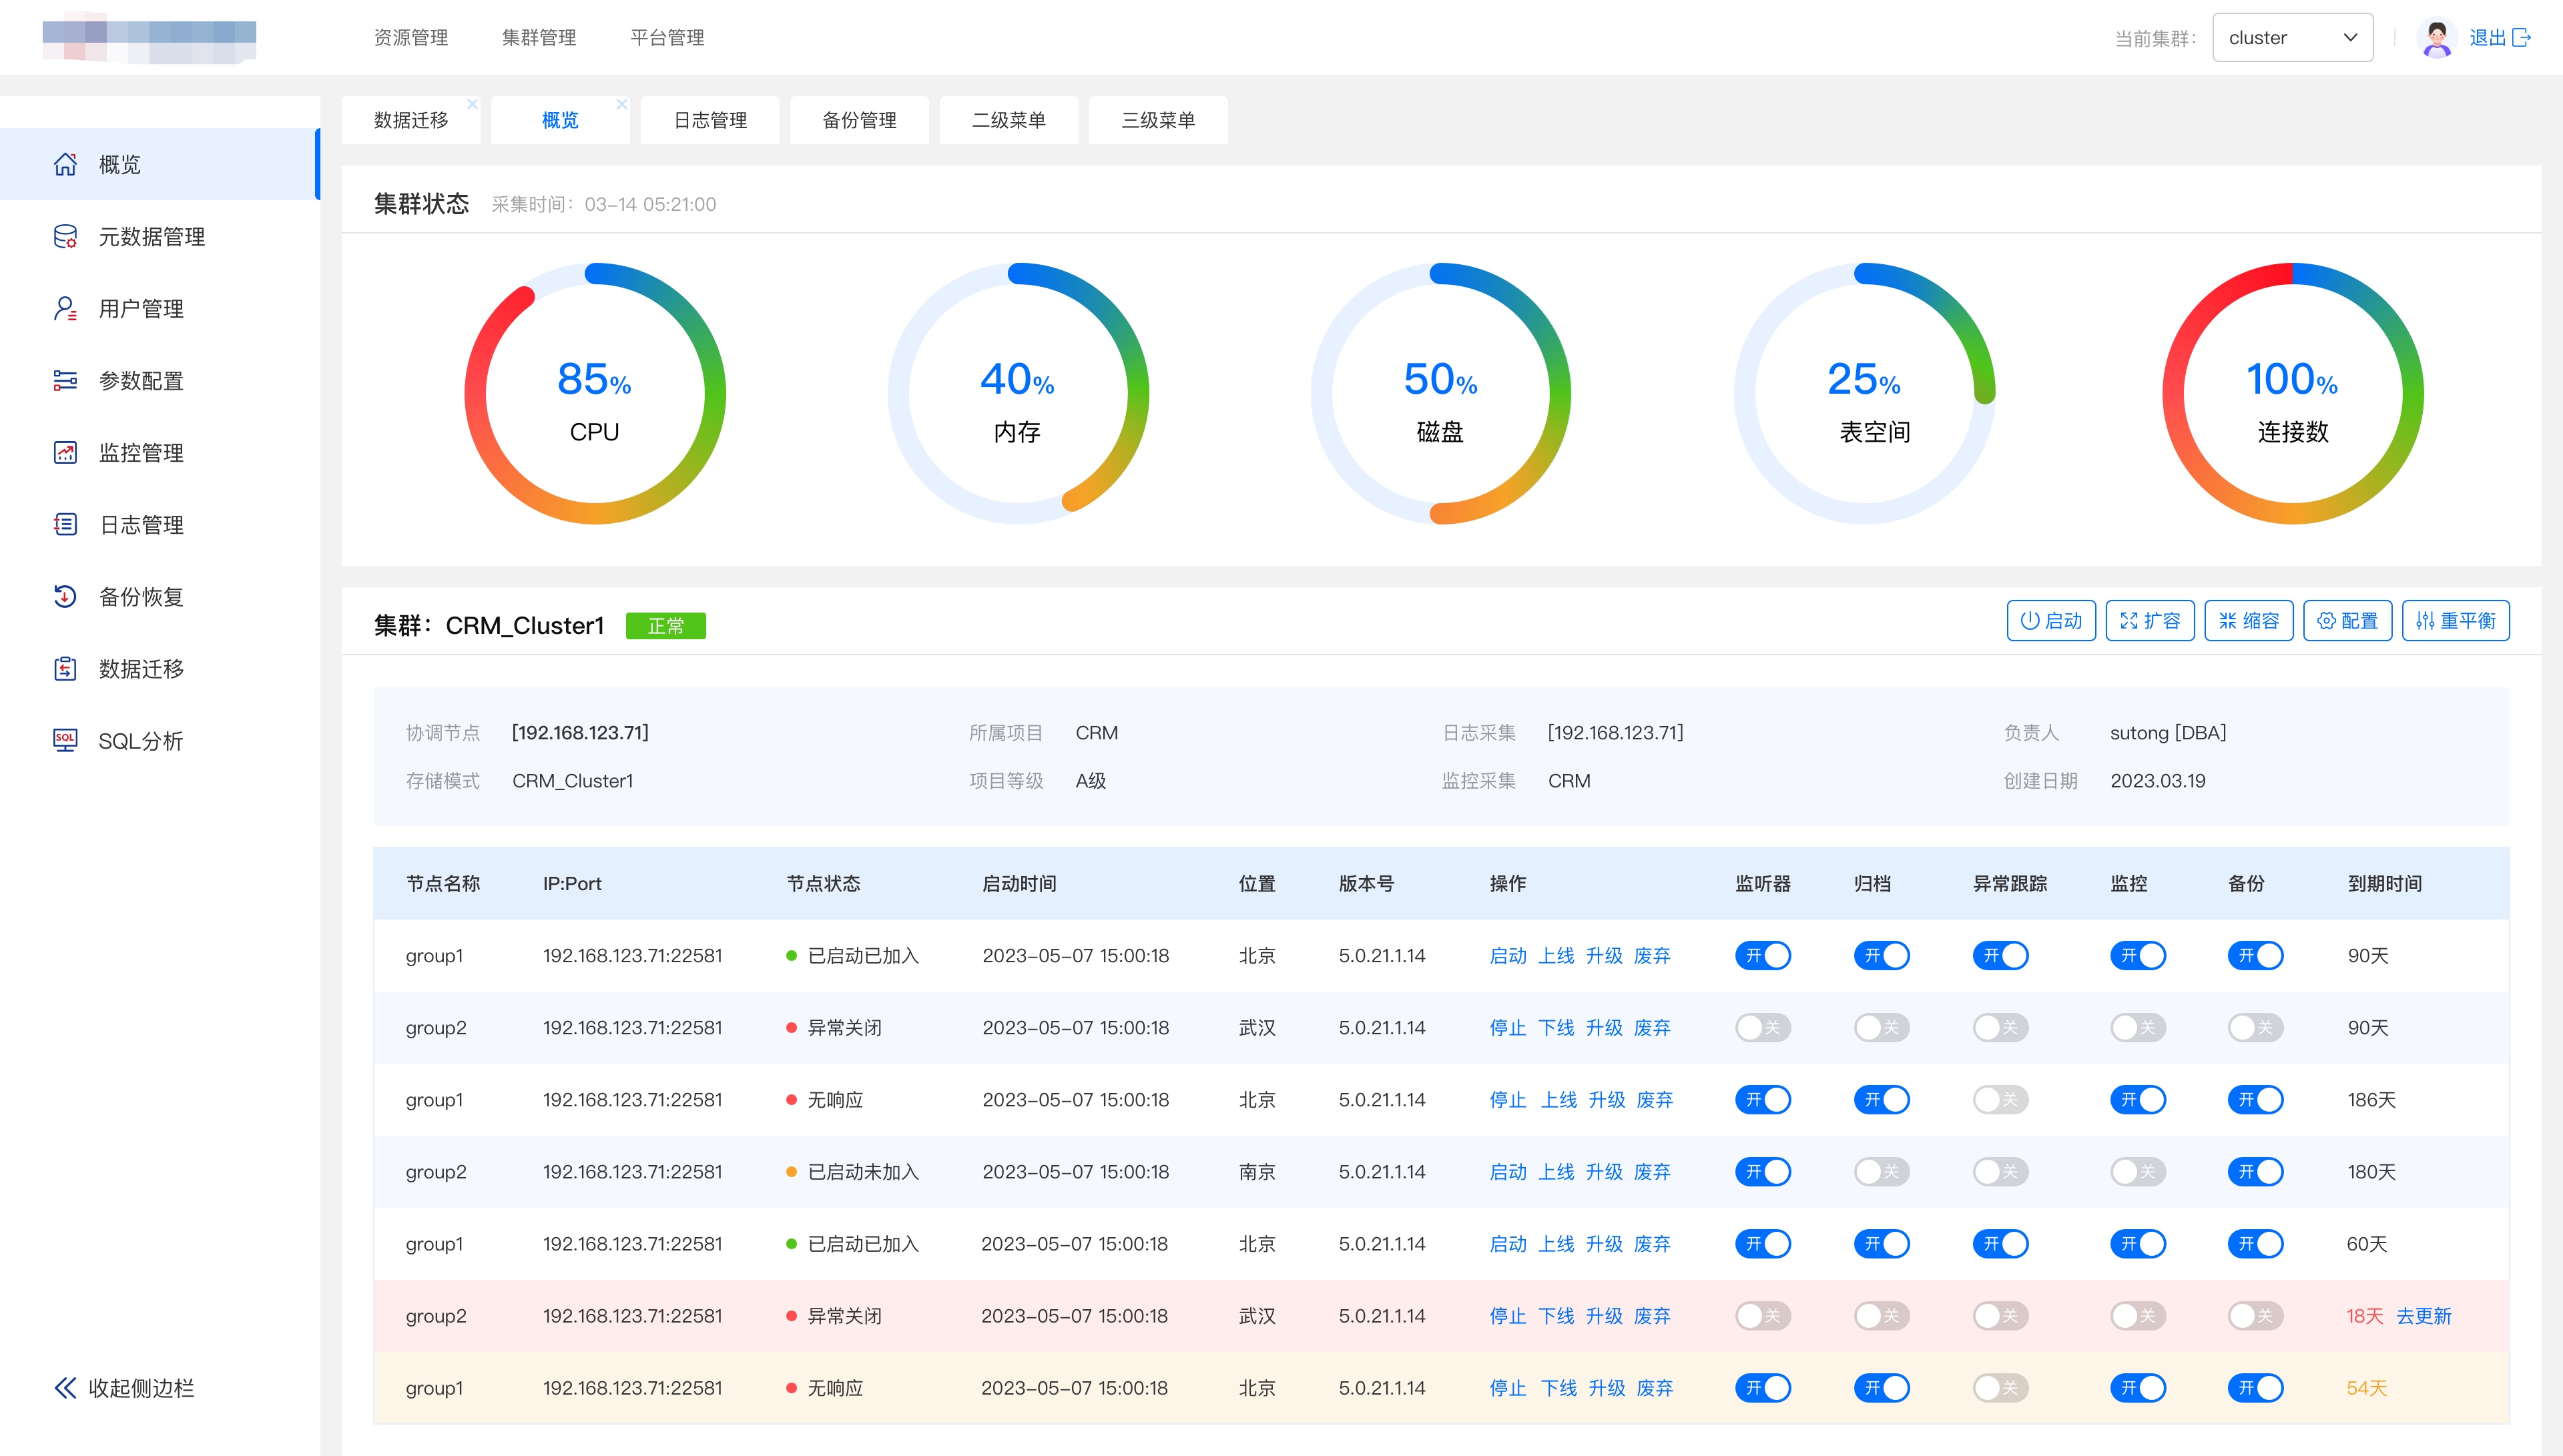Click the 备份恢复 restore icon
This screenshot has height=1456, width=2563.
65,596
